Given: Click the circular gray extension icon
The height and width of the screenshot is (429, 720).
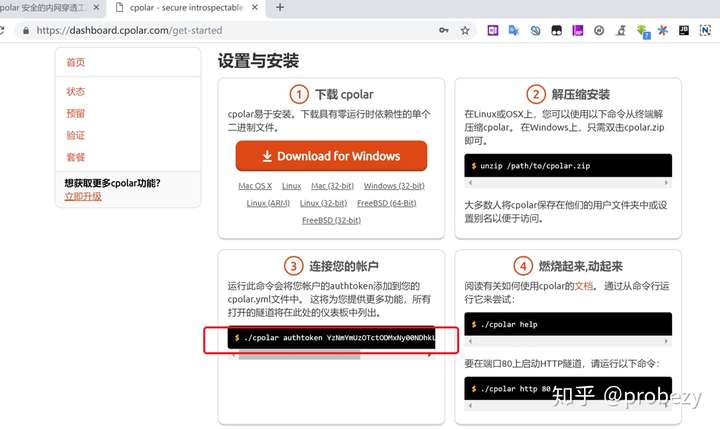Looking at the screenshot, I should coord(599,30).
